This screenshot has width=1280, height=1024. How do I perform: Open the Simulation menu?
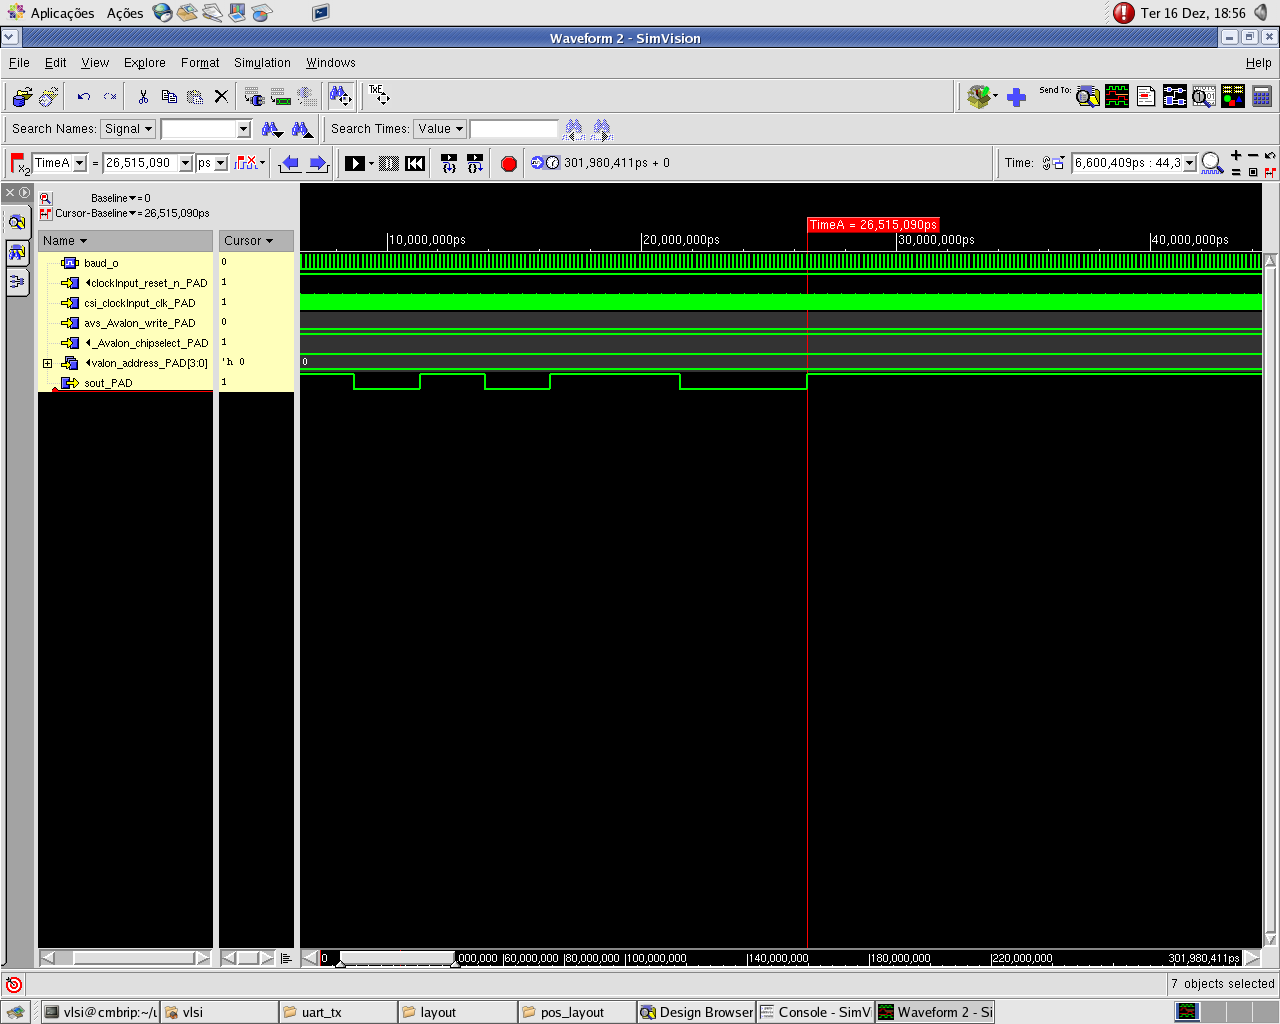tap(262, 62)
